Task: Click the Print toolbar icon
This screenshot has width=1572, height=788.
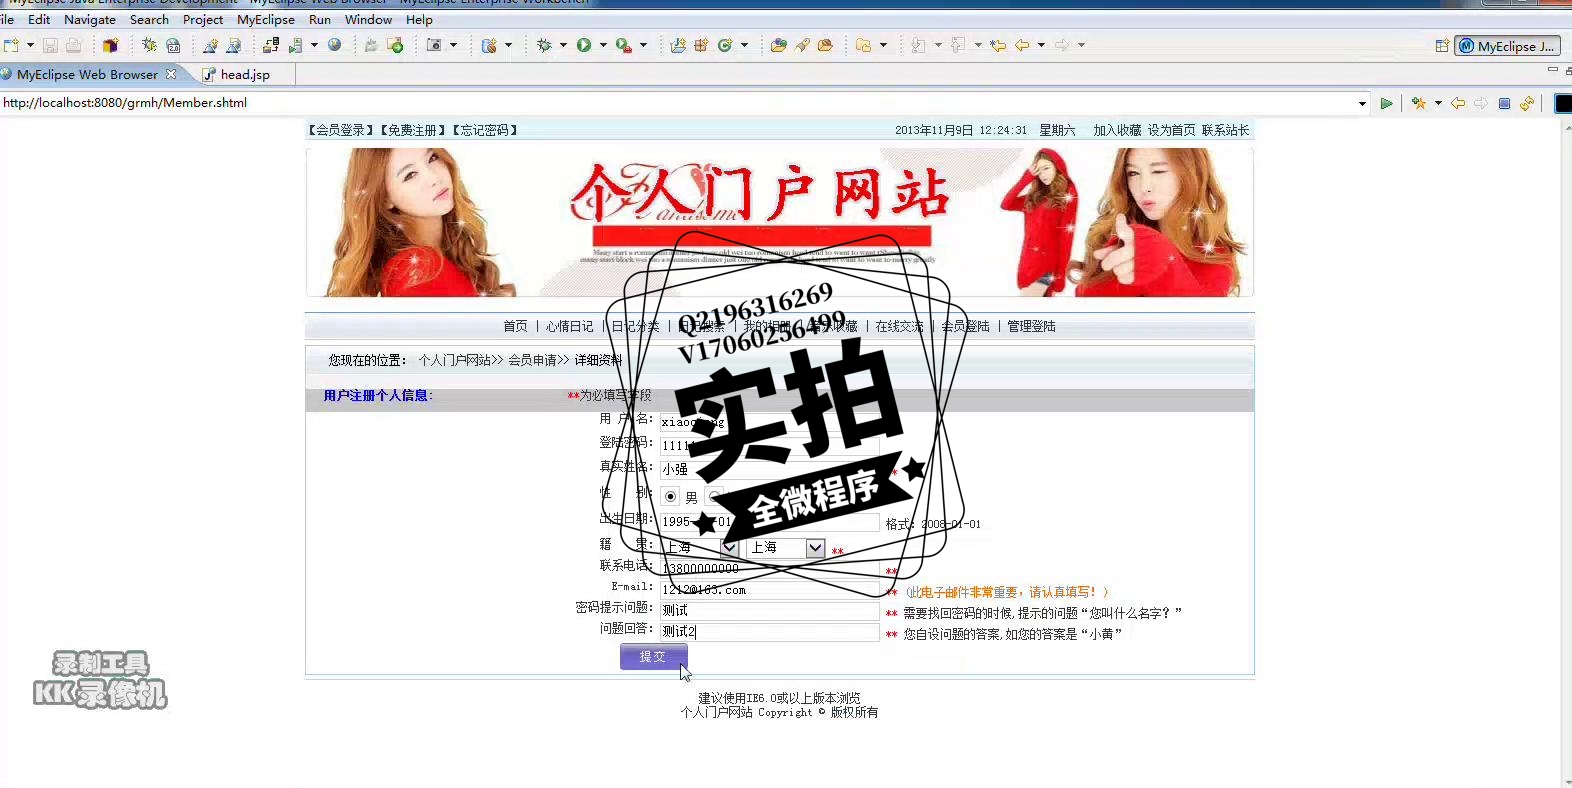Action: (x=73, y=45)
